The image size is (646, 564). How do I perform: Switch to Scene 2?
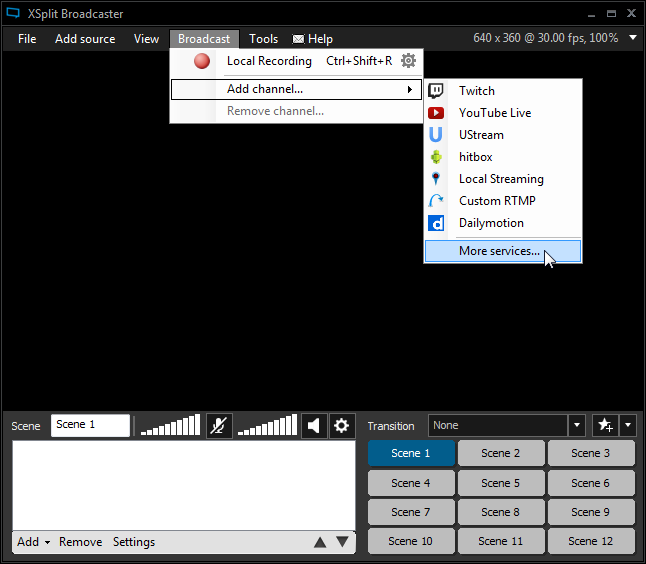pyautogui.click(x=501, y=453)
